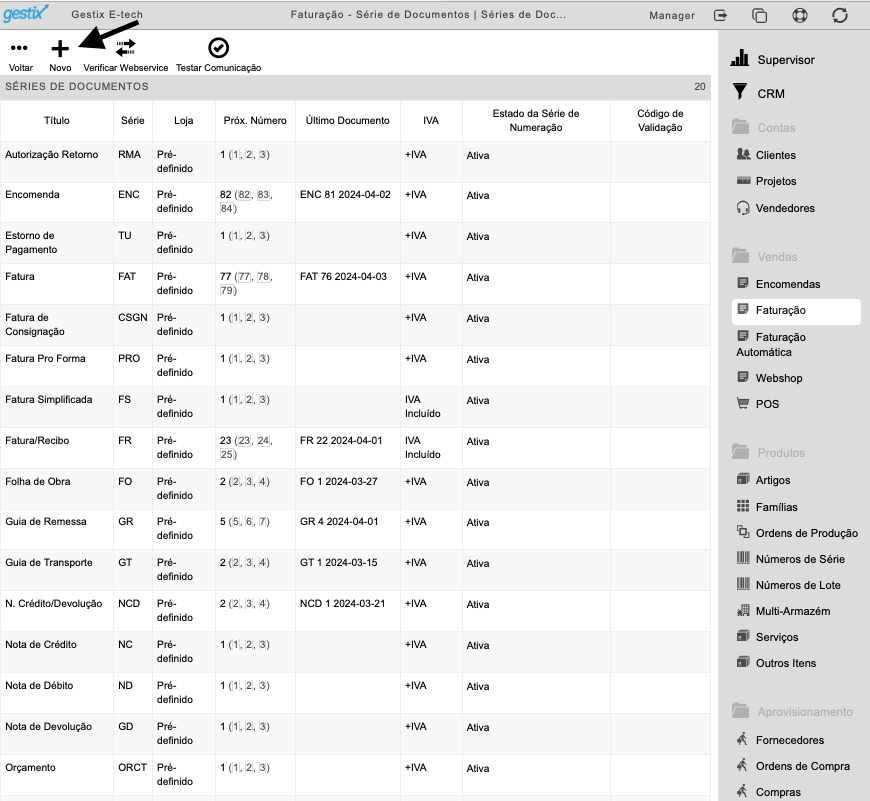
Task: Open the Estorno de Pagamento series
Action: (x=31, y=242)
